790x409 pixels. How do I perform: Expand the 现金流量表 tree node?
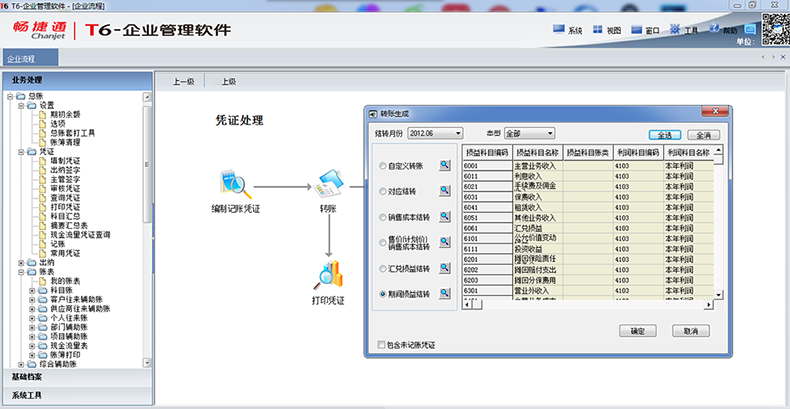pos(32,346)
